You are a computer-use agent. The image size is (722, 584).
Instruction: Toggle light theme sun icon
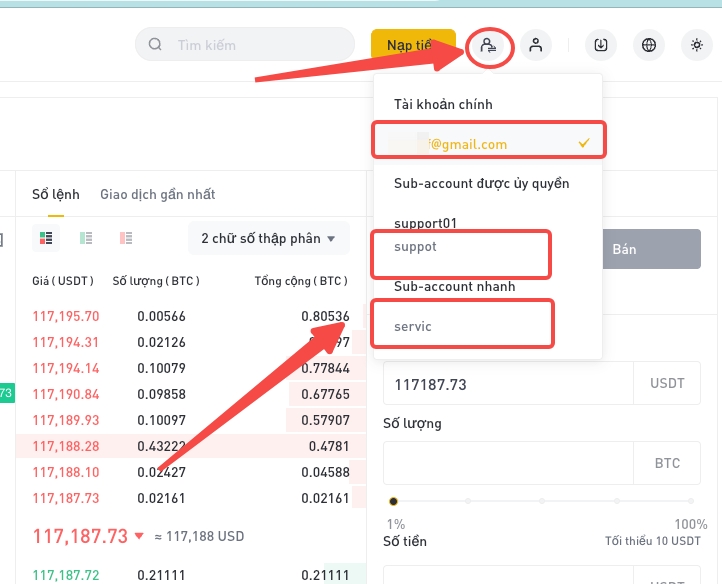697,45
